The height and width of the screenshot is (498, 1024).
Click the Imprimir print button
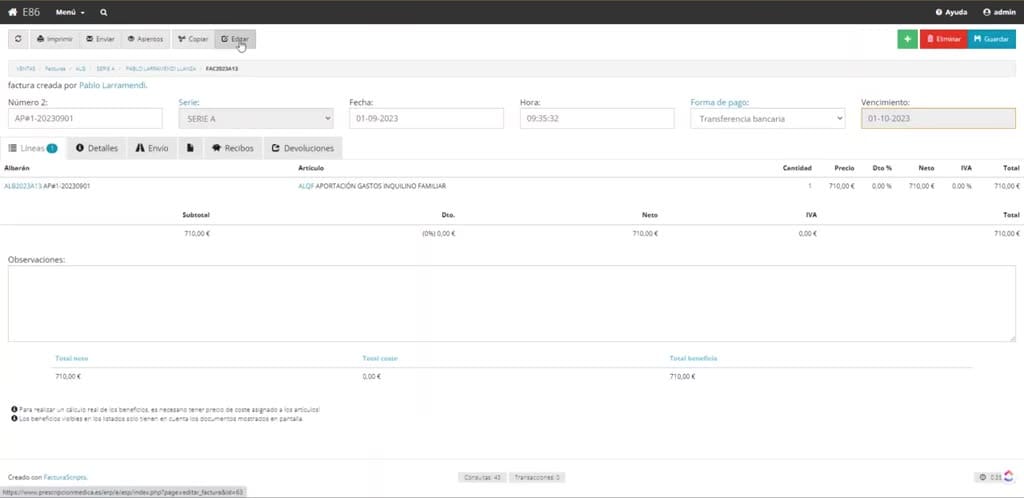55,39
